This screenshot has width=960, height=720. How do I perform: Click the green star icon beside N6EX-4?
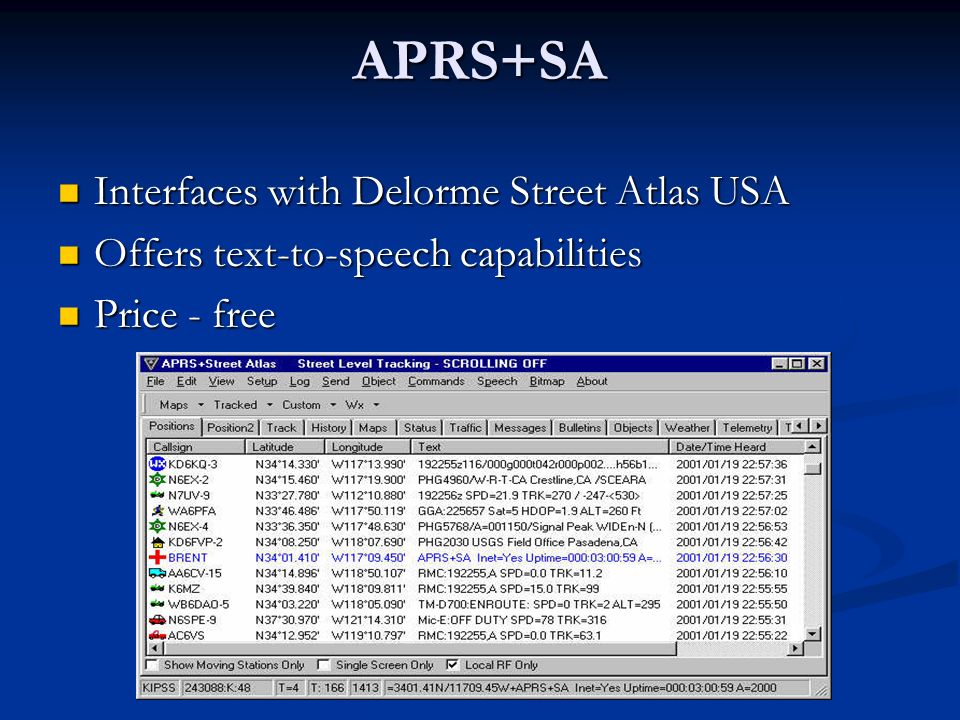point(157,526)
